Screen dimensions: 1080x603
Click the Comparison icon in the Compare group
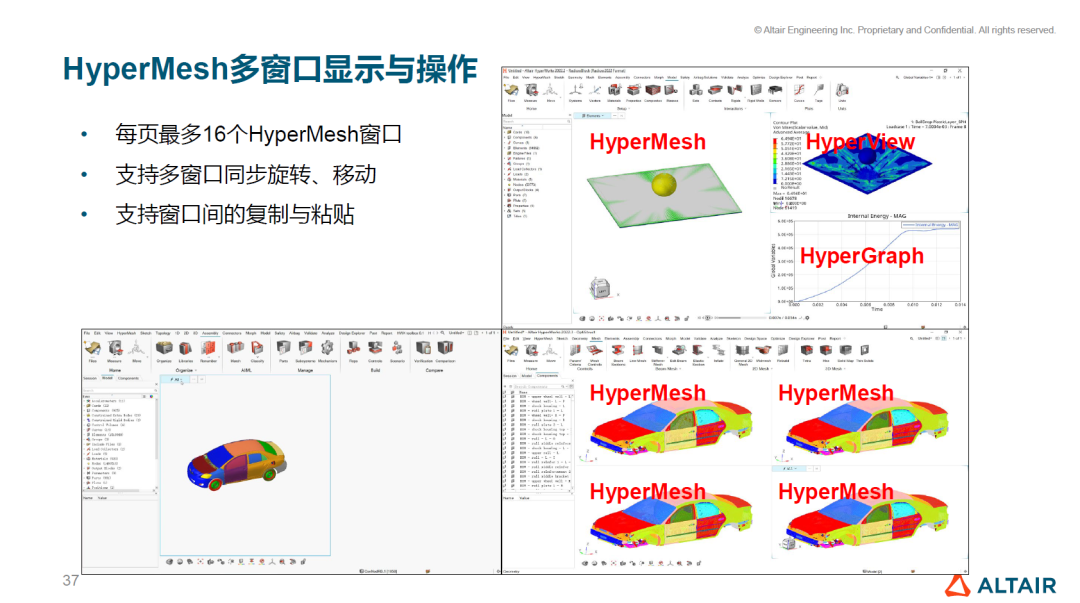click(x=445, y=349)
